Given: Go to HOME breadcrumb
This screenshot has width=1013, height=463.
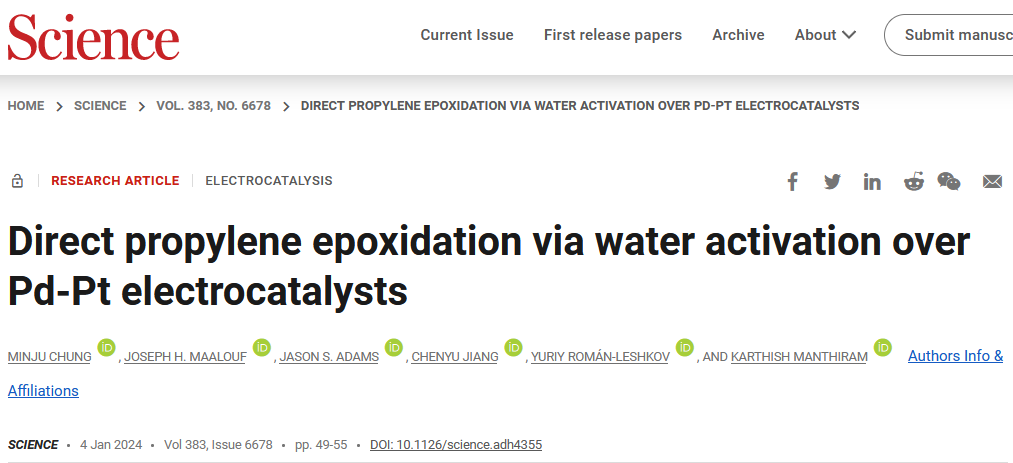Looking at the screenshot, I should tap(26, 106).
